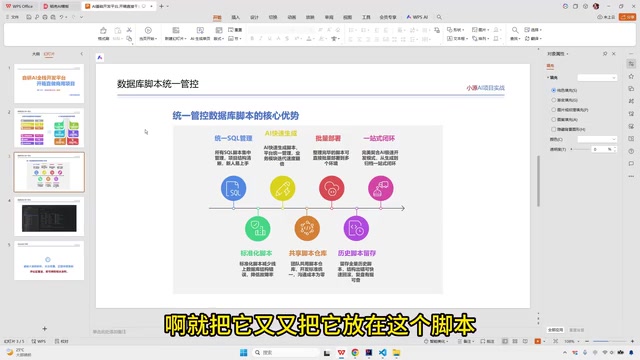640x360 pixels.
Task: Click the three-dot more icon in right sidebar
Action: click(631, 176)
